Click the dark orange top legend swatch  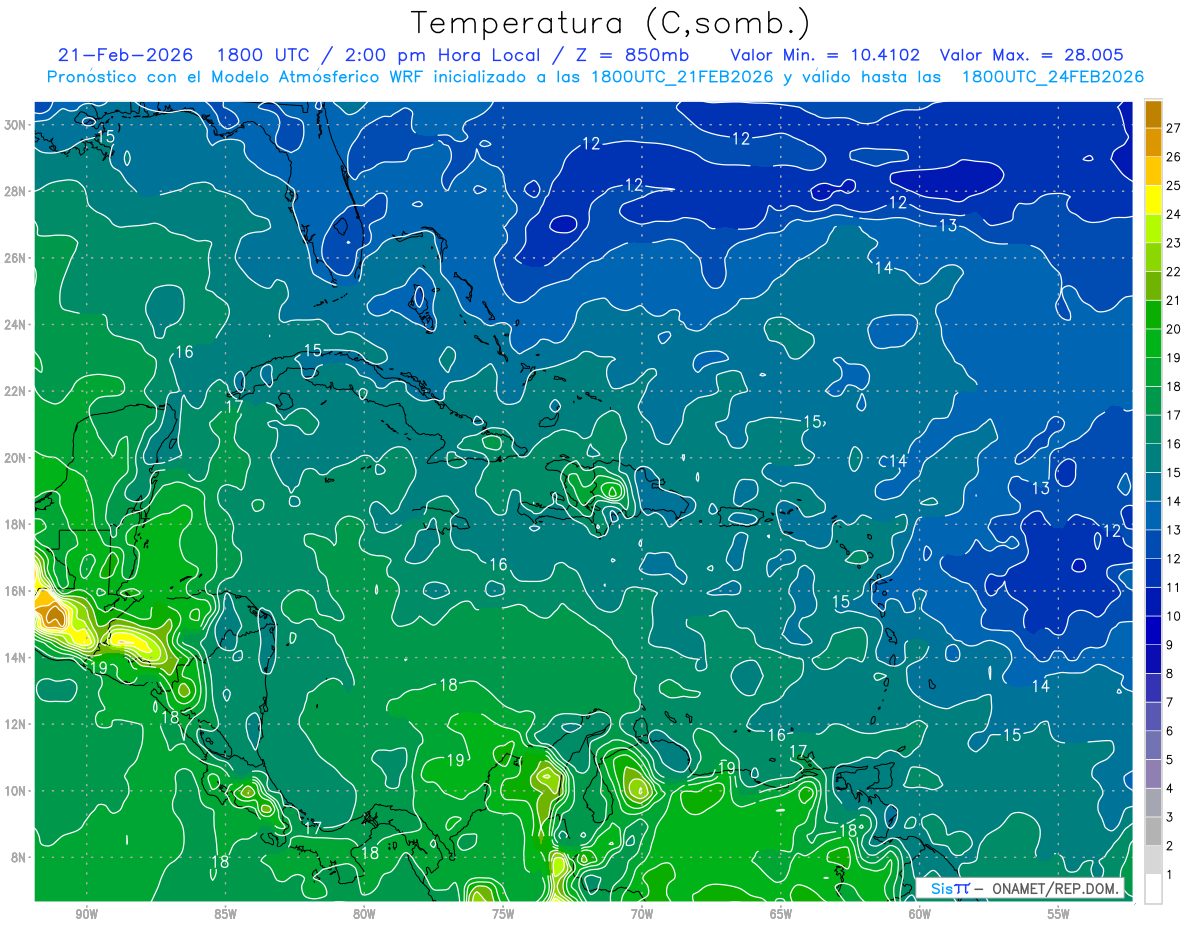[1153, 115]
